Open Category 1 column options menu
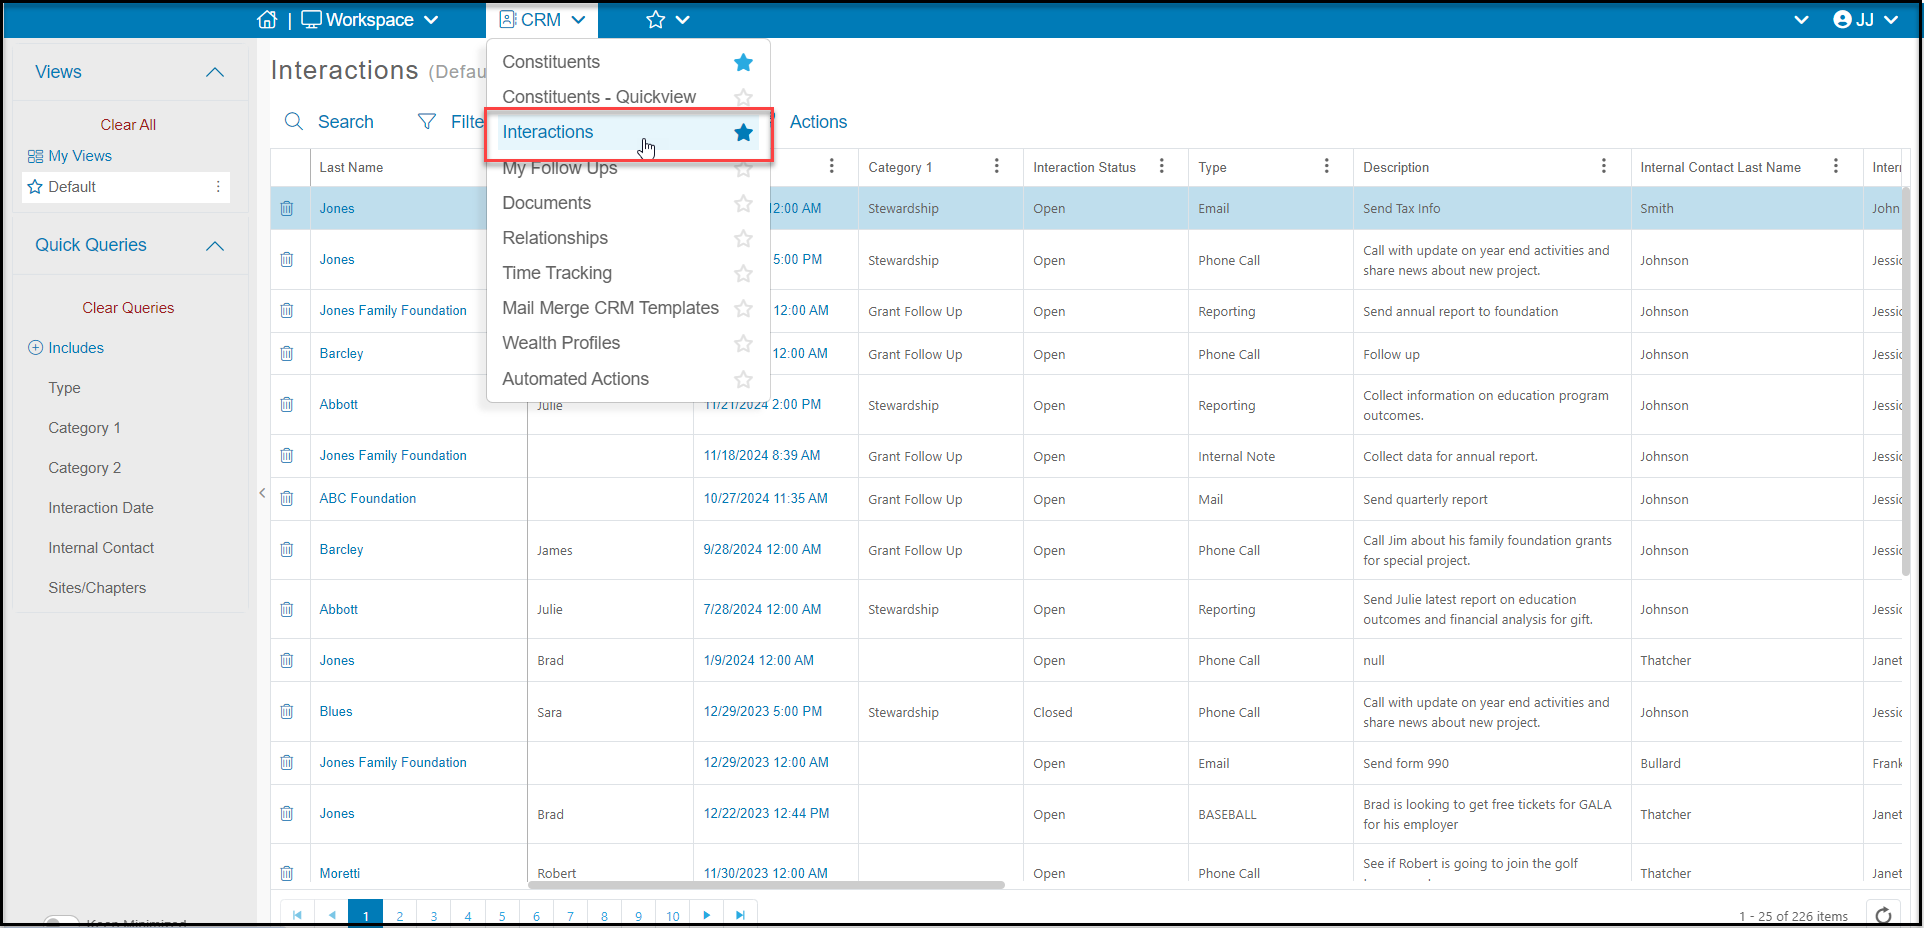Screen dimensions: 1924x928 point(997,166)
